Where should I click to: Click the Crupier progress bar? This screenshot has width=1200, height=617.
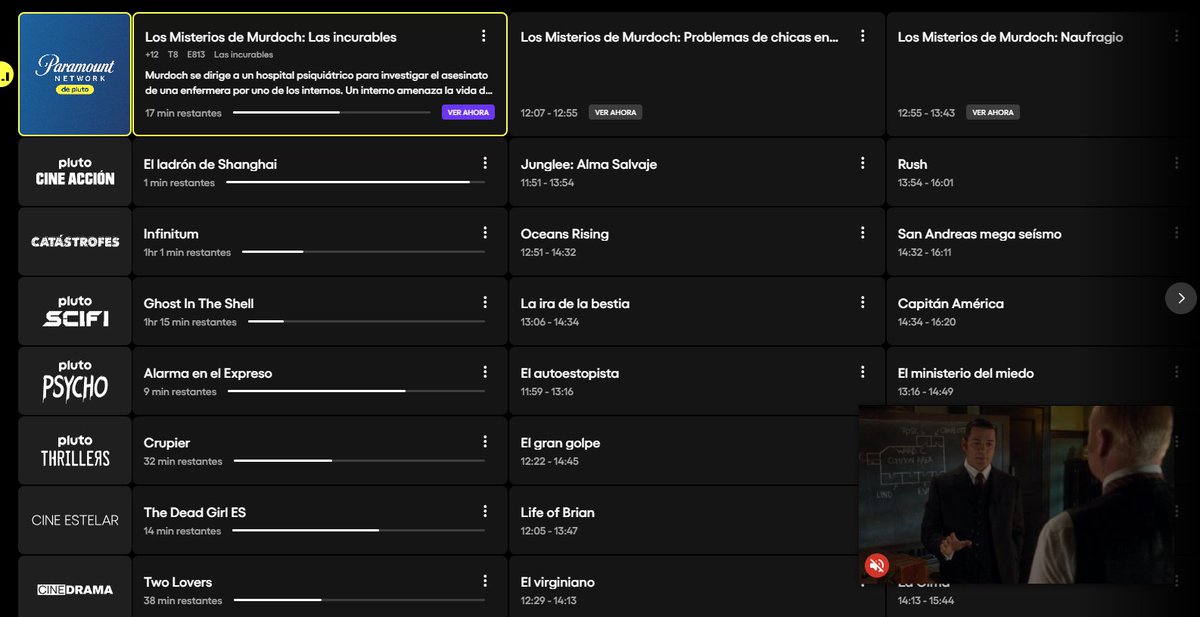(358, 461)
